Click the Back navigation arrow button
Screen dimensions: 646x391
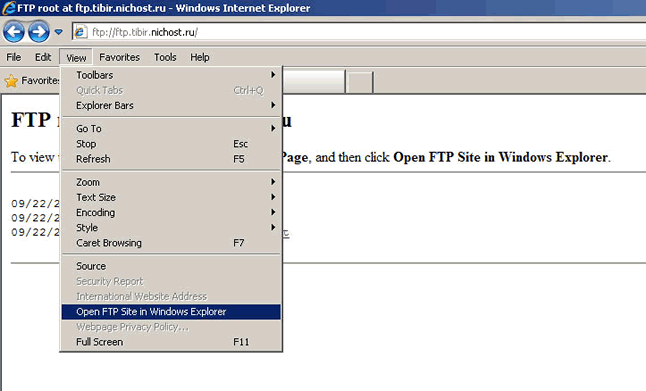pyautogui.click(x=14, y=32)
